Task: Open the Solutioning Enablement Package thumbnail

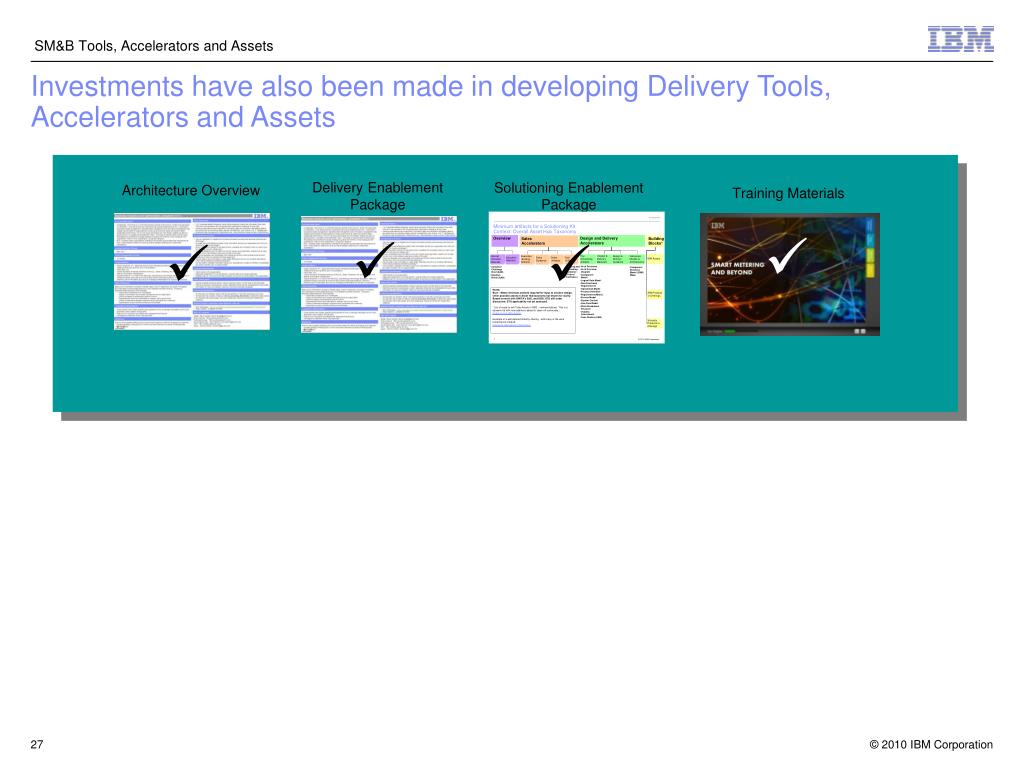Action: pos(577,278)
